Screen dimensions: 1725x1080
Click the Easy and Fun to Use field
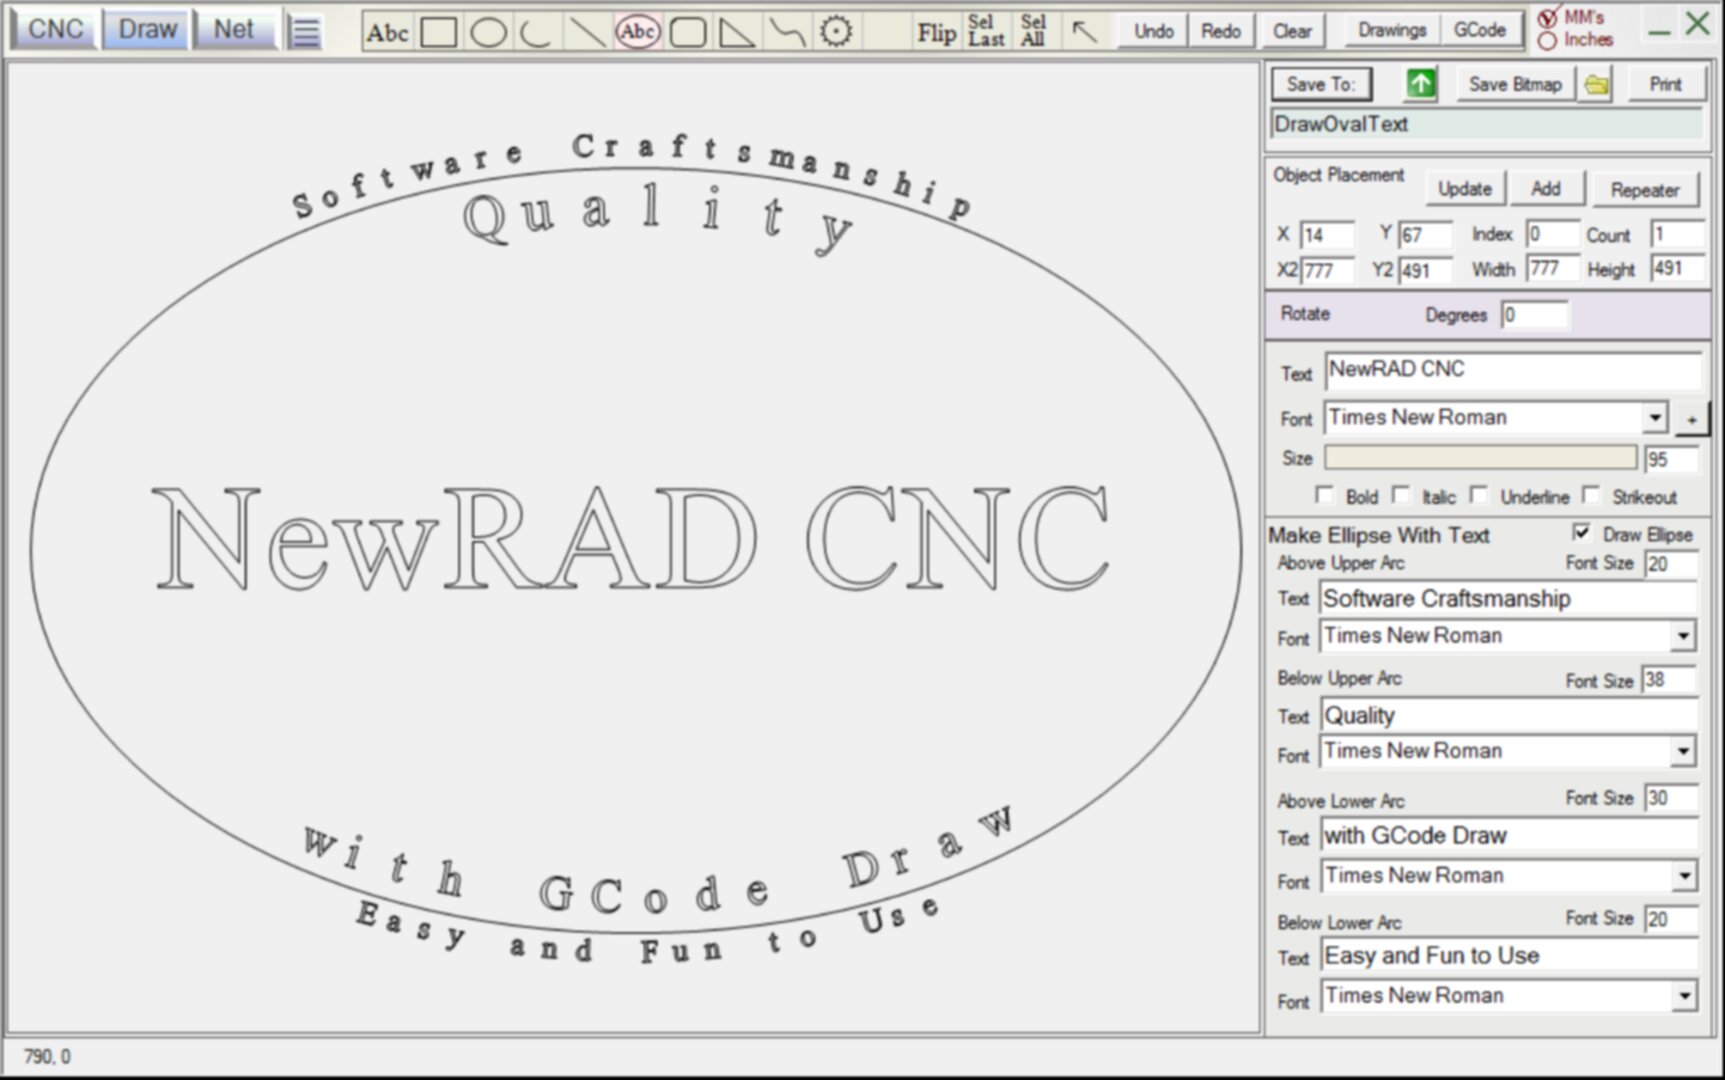coord(1508,956)
